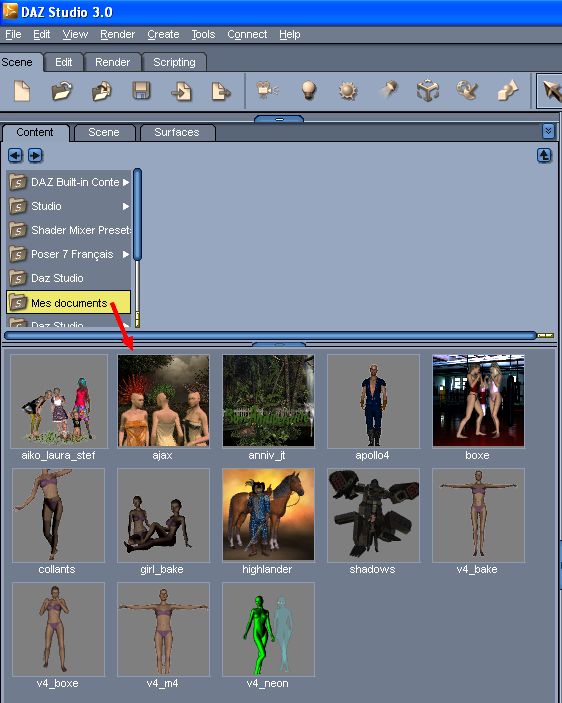Expand the Studio folder arrow
562x703 pixels.
[126, 206]
